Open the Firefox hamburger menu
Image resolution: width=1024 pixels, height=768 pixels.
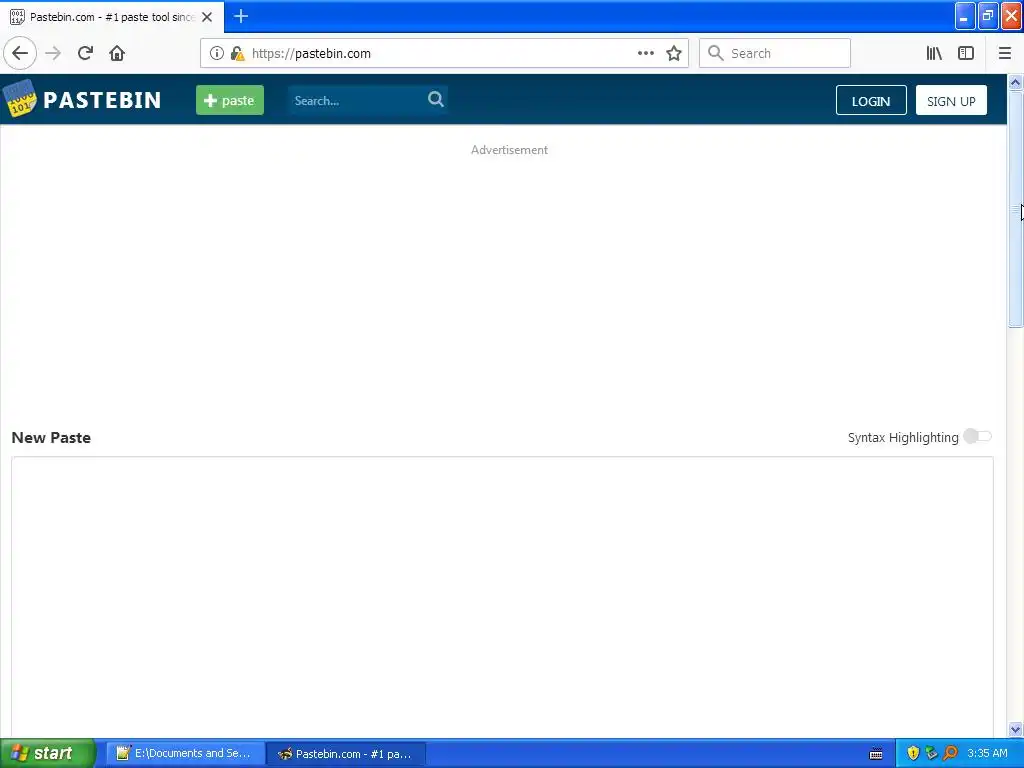[1005, 53]
